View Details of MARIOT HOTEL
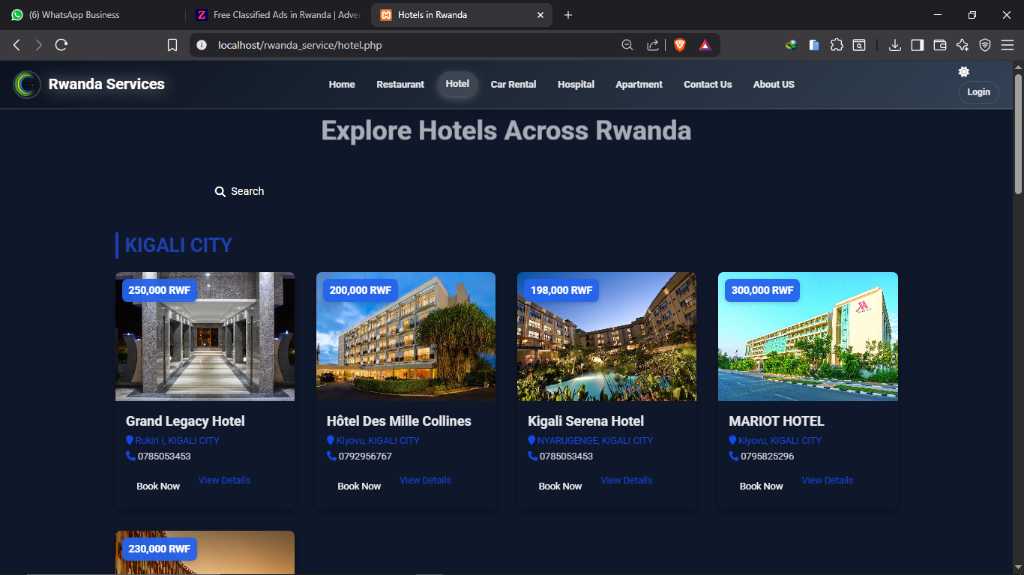 click(x=828, y=480)
